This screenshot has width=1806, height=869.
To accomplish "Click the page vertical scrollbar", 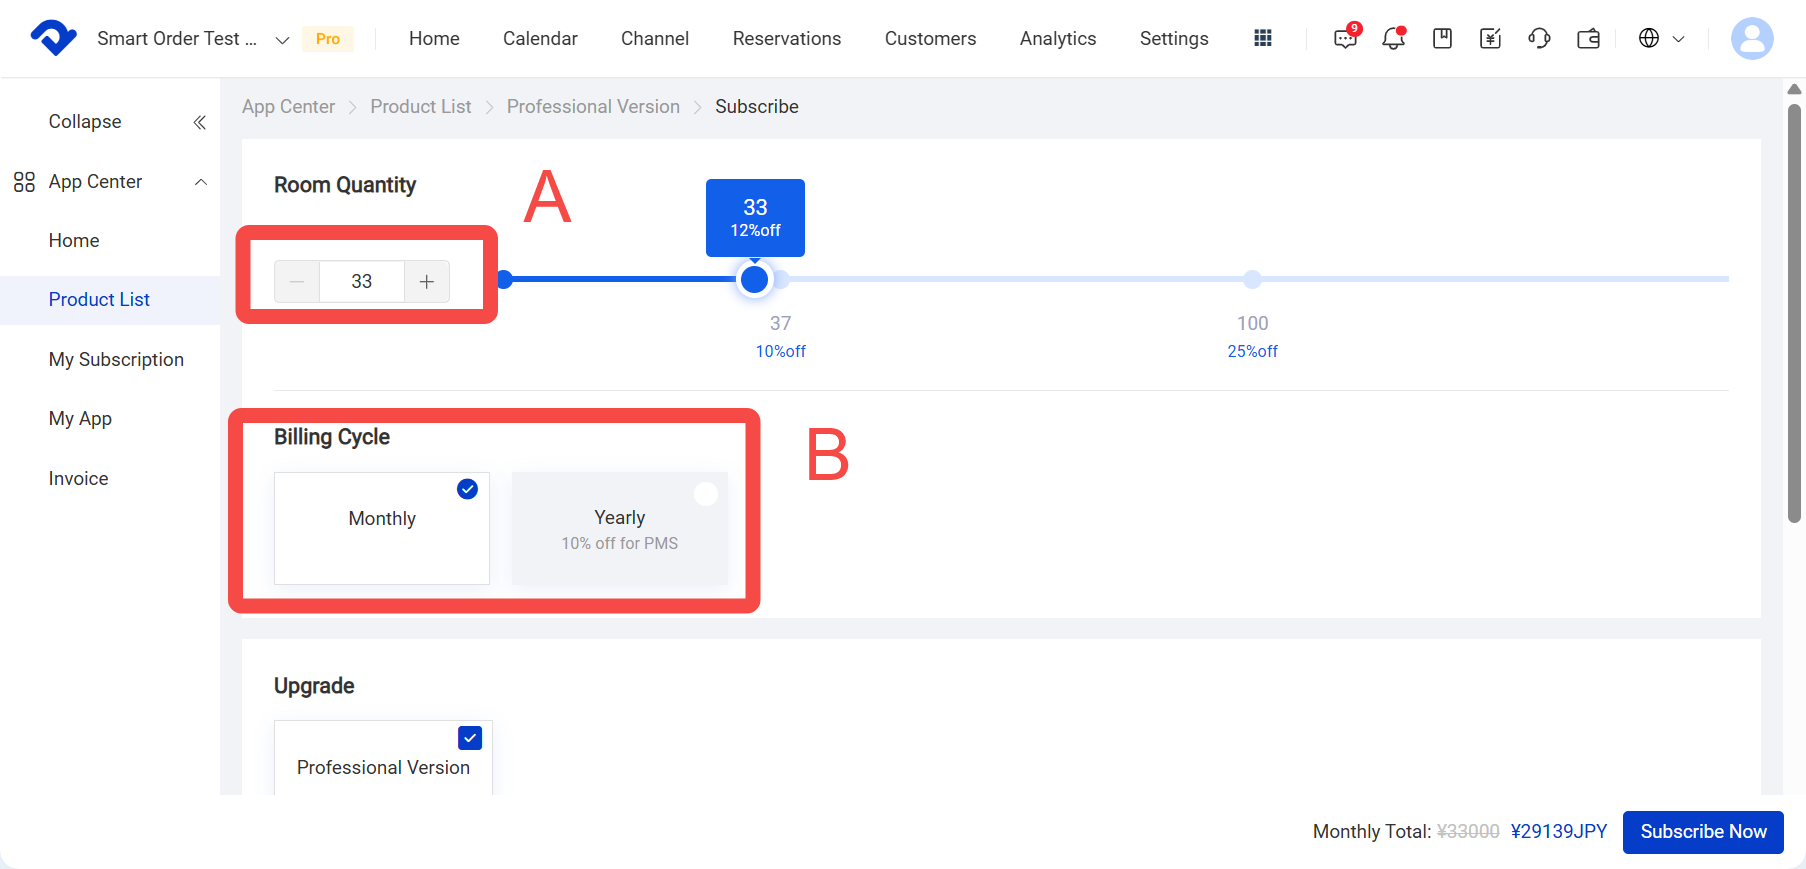I will point(1794,312).
